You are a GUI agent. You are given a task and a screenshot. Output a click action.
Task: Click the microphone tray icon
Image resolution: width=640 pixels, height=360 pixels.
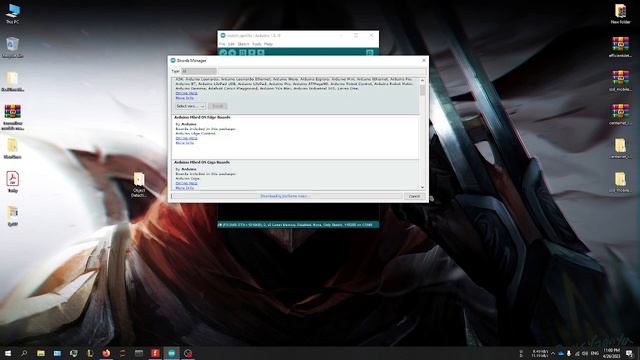tap(569, 353)
